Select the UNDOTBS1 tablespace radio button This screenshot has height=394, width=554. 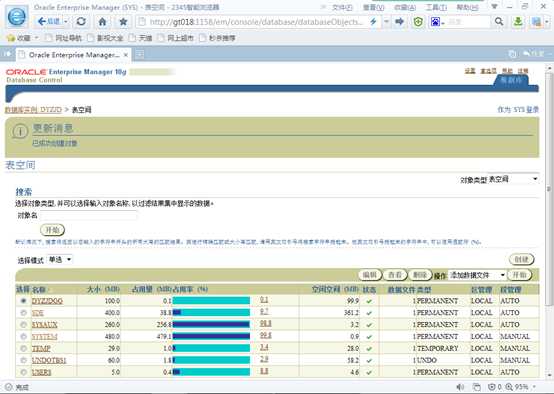tap(23, 360)
